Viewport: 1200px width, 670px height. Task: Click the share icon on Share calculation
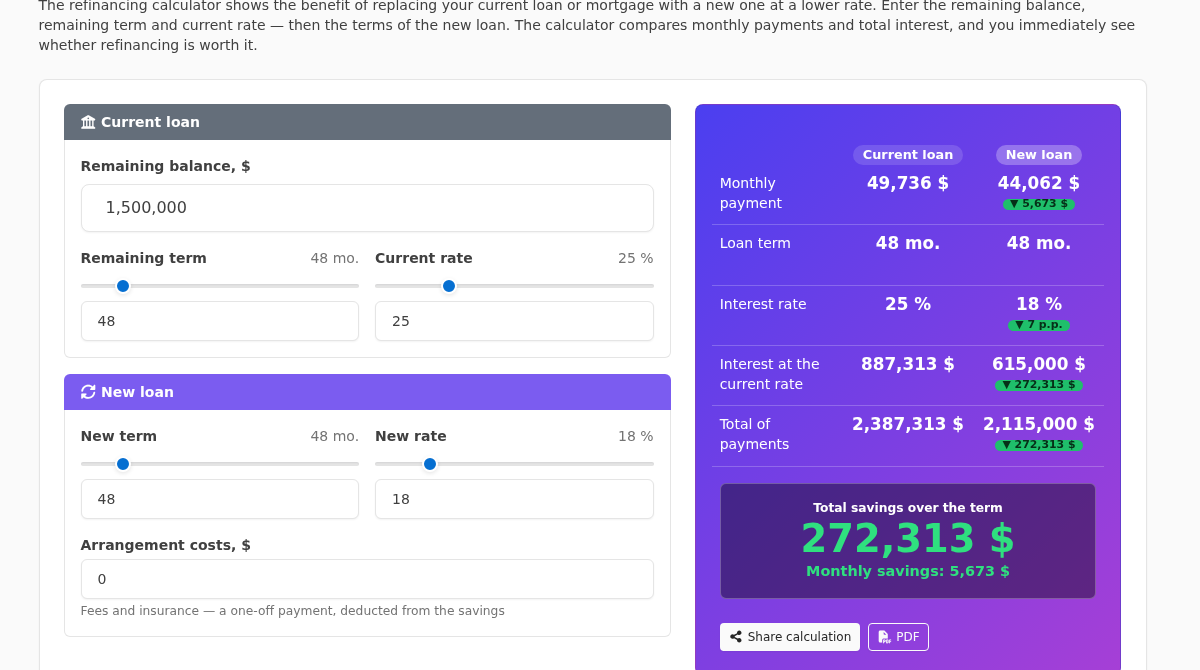(x=736, y=637)
